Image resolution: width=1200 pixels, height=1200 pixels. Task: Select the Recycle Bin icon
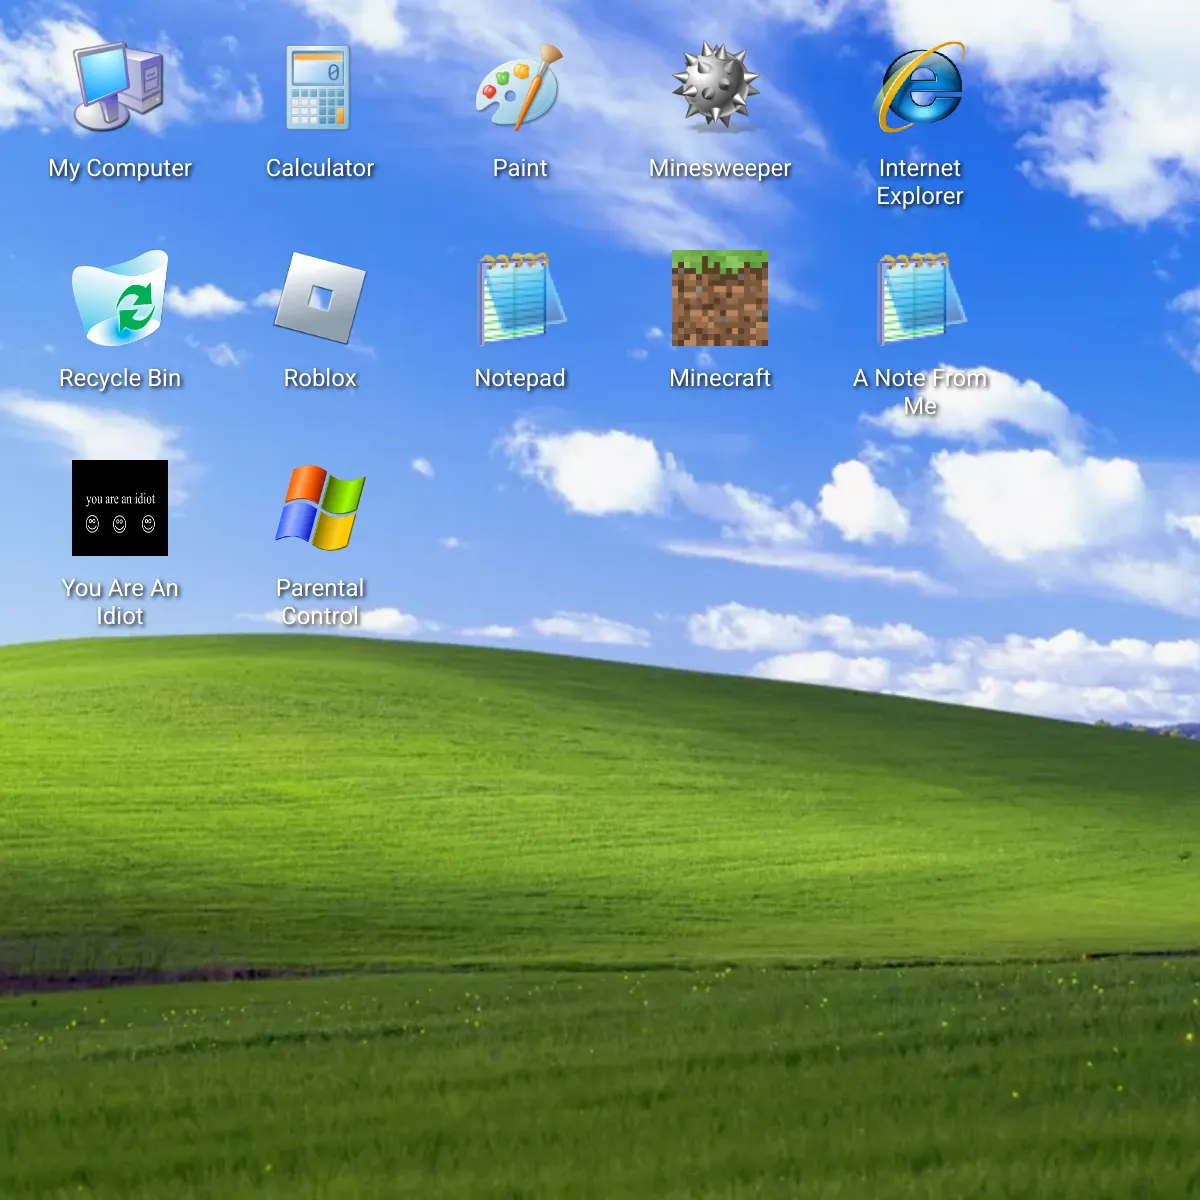pyautogui.click(x=120, y=298)
